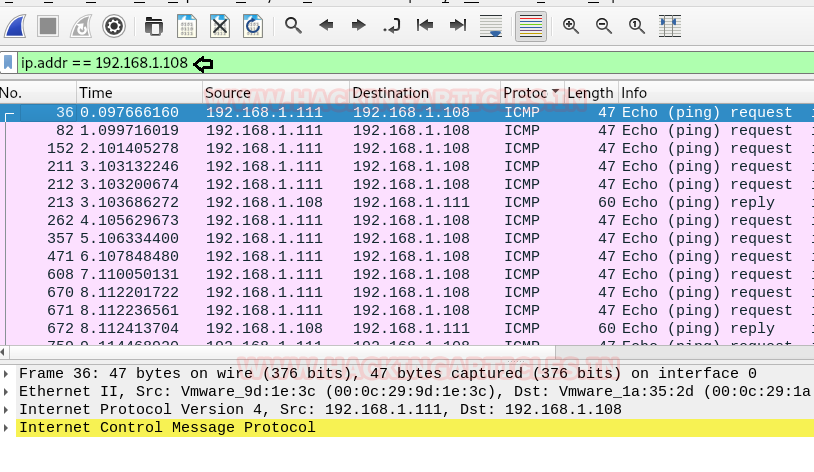The image size is (814, 472).
Task: Click the display filter input field
Action: coord(415,63)
